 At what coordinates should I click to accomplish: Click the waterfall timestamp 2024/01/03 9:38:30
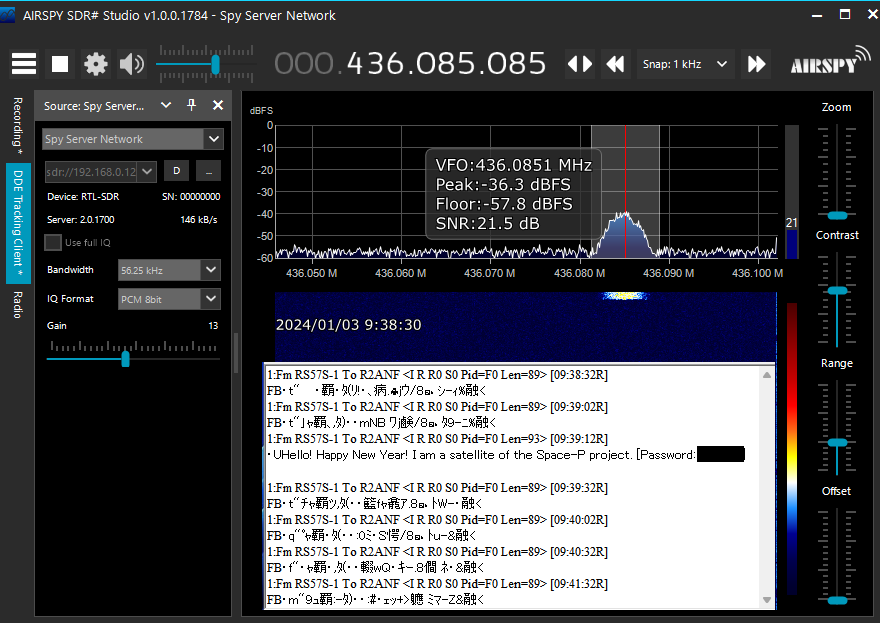click(x=349, y=325)
